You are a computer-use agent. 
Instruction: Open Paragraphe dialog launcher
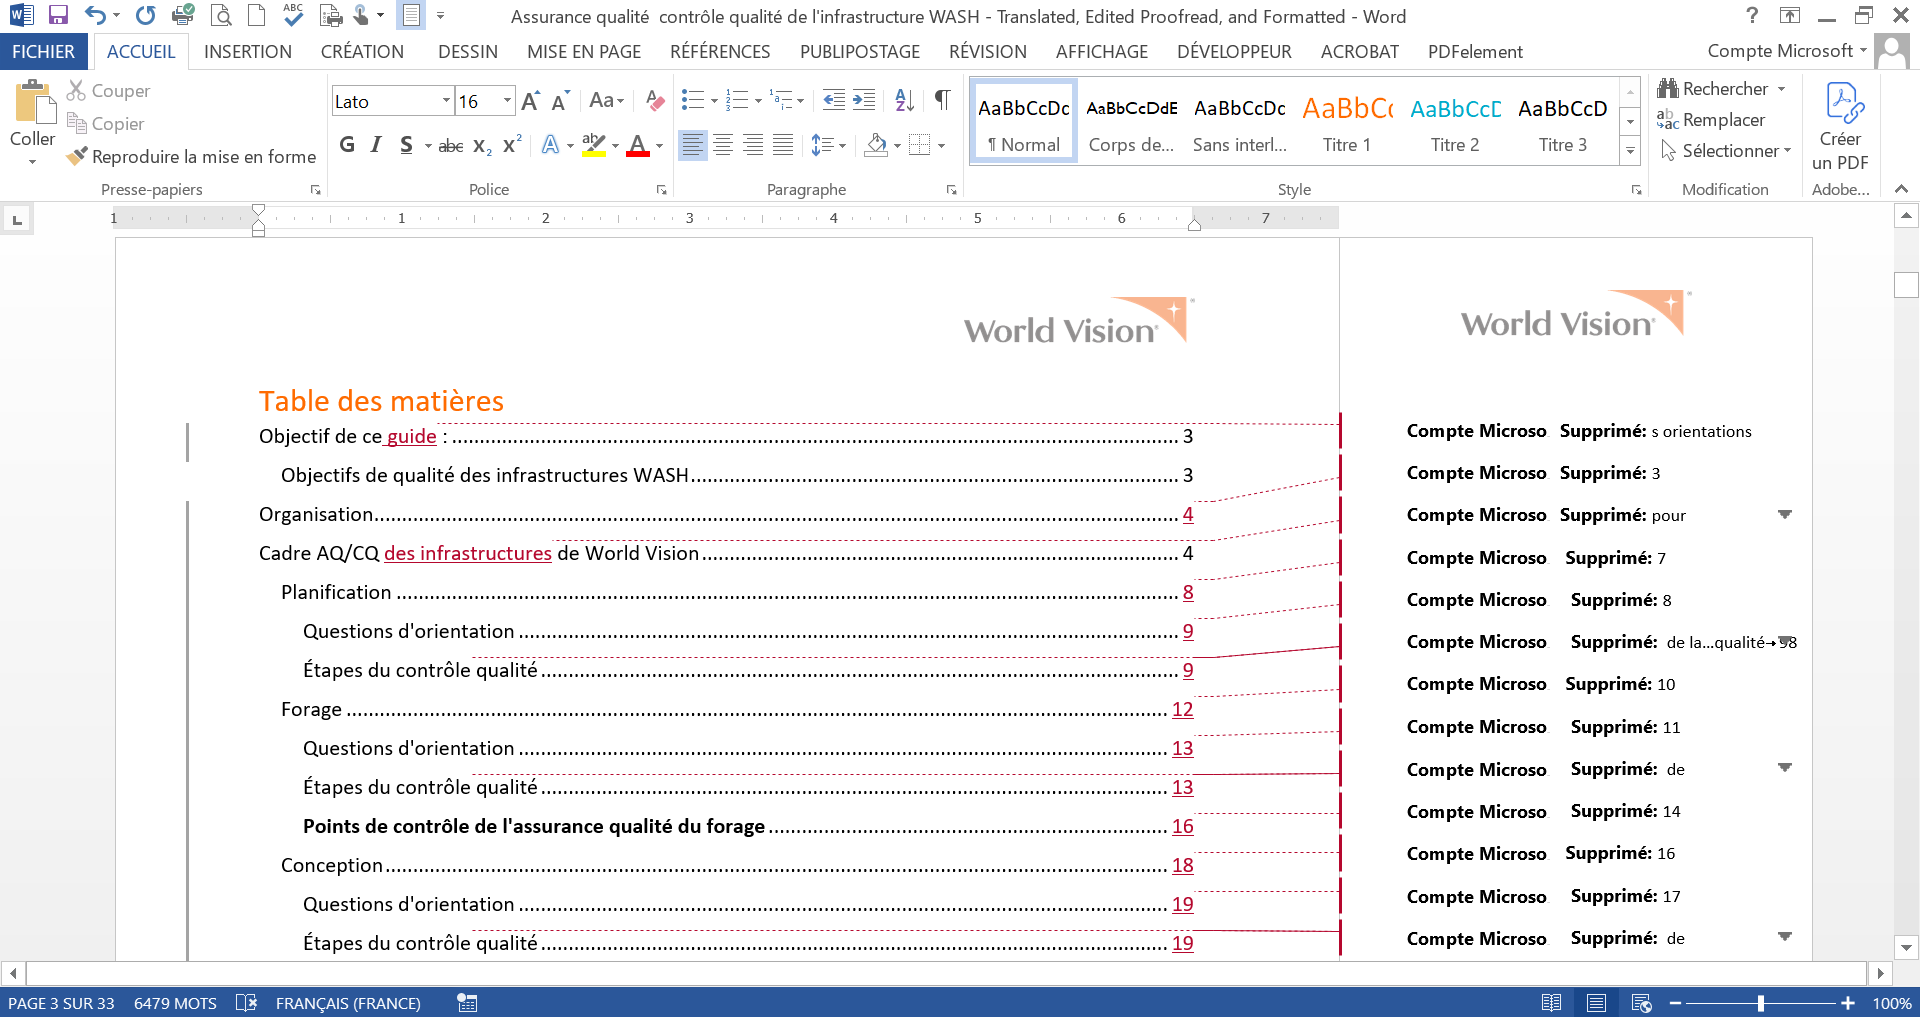click(951, 189)
